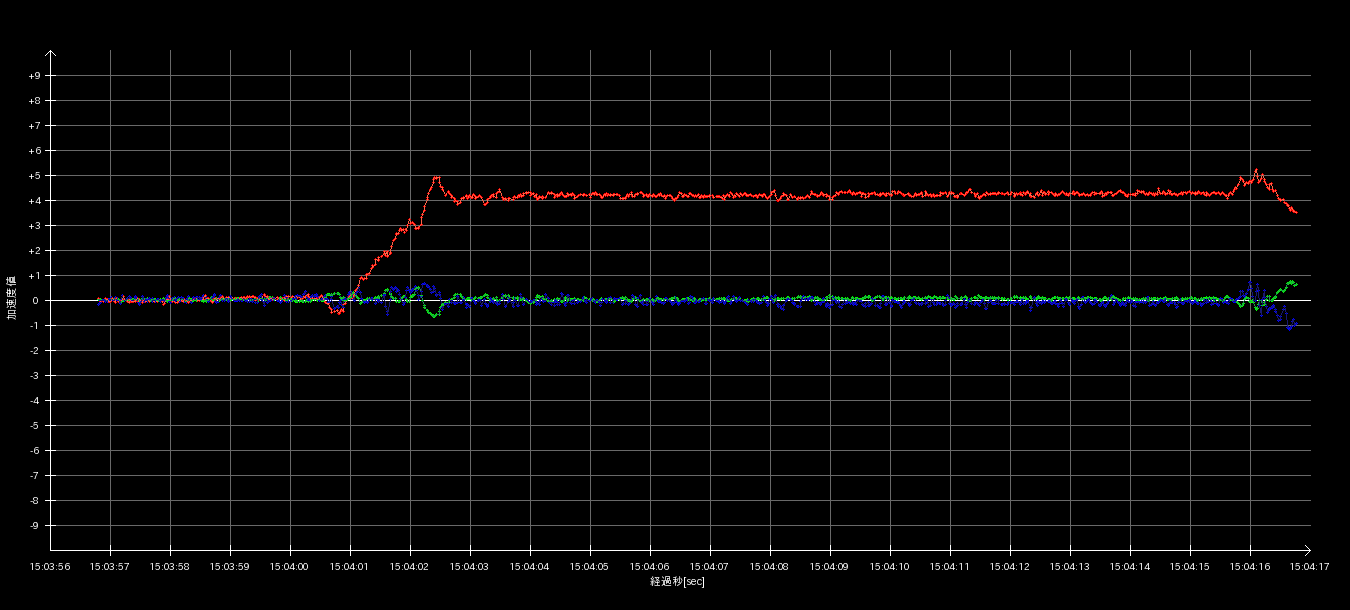1350x610 pixels.
Task: Select the 15:04:12 x-axis tick label
Action: click(1010, 567)
